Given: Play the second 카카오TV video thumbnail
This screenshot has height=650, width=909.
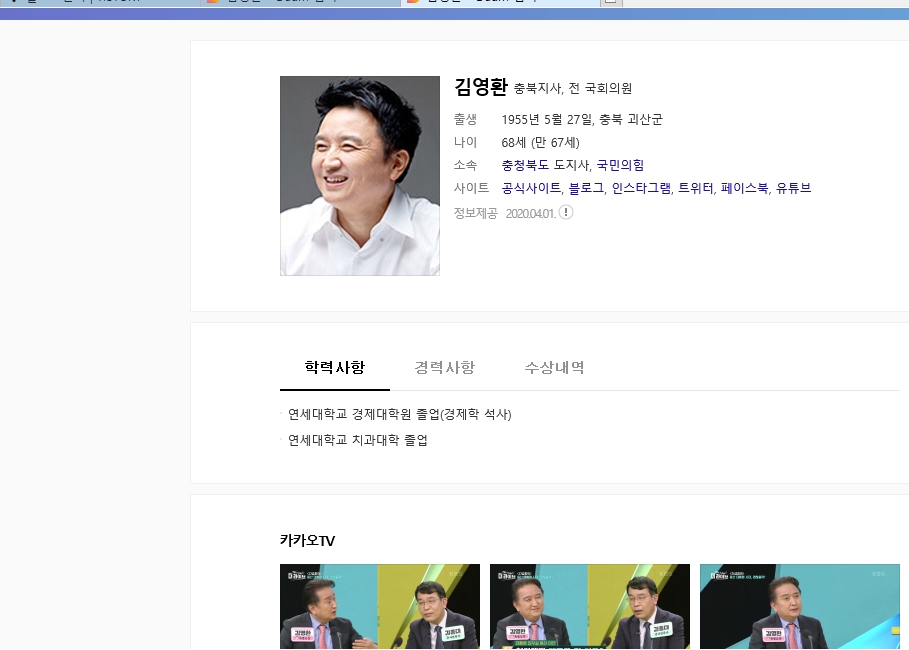Looking at the screenshot, I should click(x=590, y=606).
